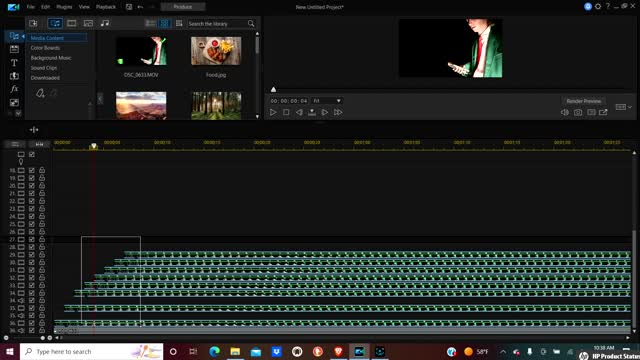The width and height of the screenshot is (640, 360).
Task: Select the Sound Clips category
Action: [x=44, y=68]
